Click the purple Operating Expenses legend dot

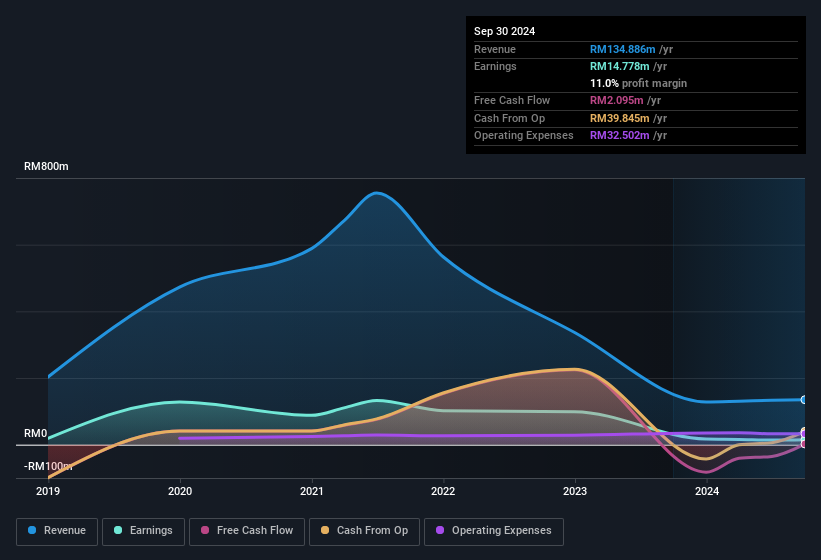coord(440,530)
